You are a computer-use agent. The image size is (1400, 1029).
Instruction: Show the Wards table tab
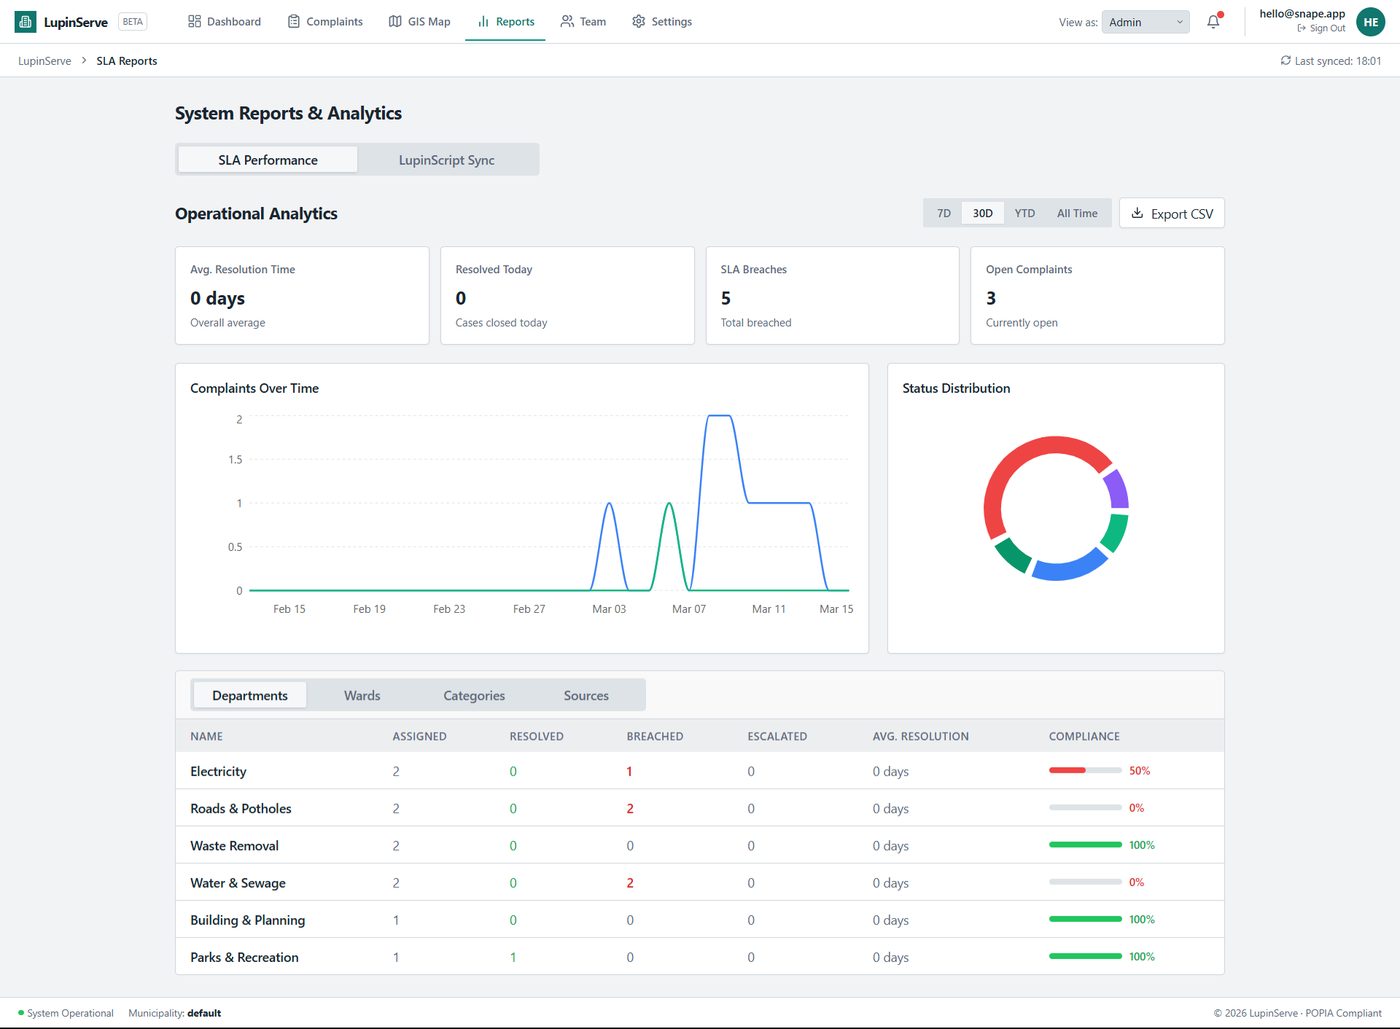[362, 695]
